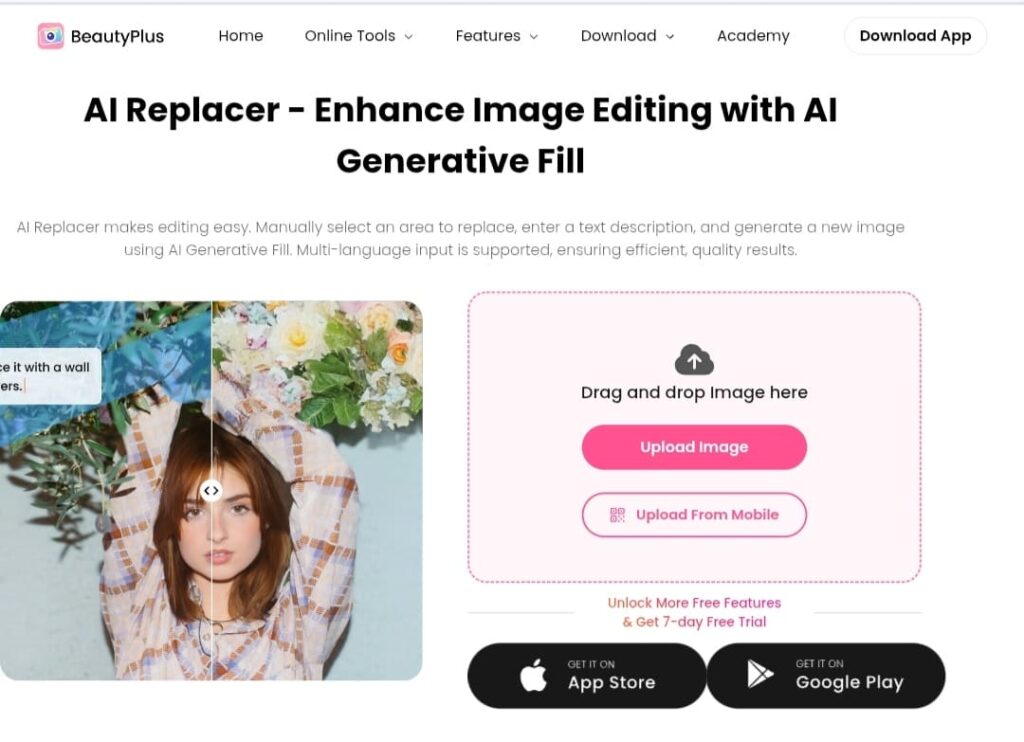This screenshot has height=742, width=1024.
Task: Click the drag and drop image area
Action: pyautogui.click(x=694, y=437)
